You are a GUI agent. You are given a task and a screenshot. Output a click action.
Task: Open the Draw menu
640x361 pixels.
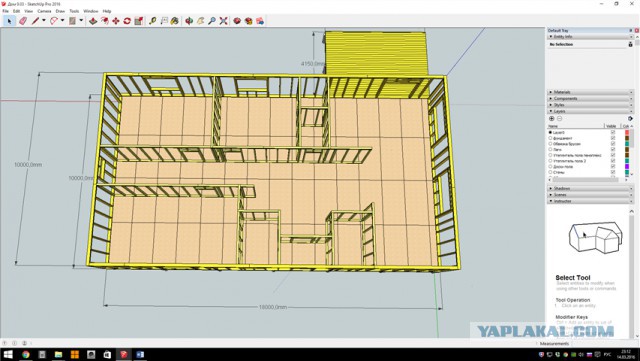[60, 11]
